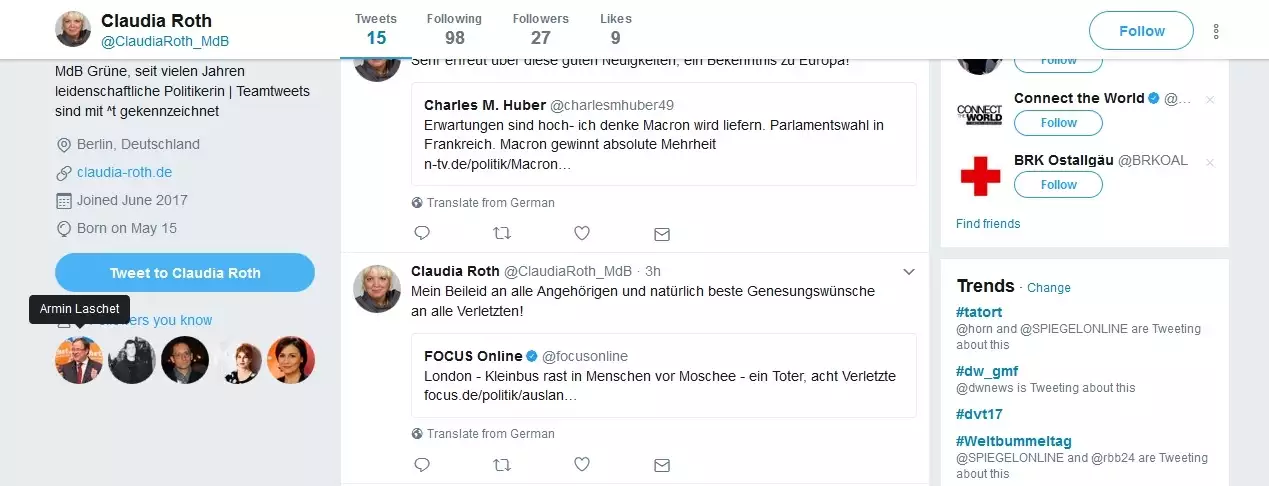Open the #tatort trend

pos(979,312)
